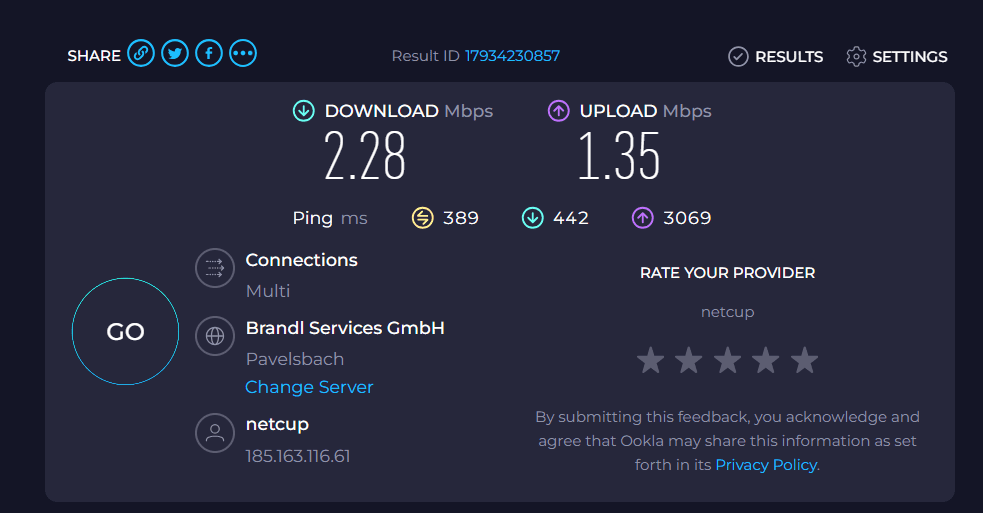
Task: Click the Change Server link
Action: pos(309,387)
